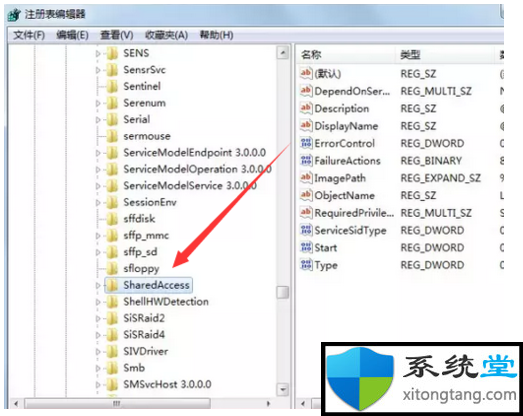Select the FailureActions binary value icon
The image size is (523, 416).
(x=306, y=160)
